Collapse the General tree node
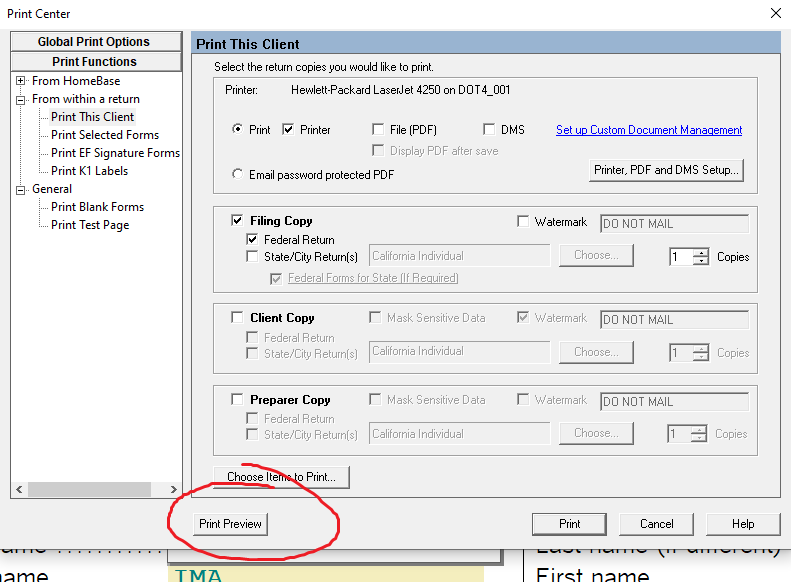Image resolution: width=791 pixels, height=582 pixels. [x=20, y=189]
